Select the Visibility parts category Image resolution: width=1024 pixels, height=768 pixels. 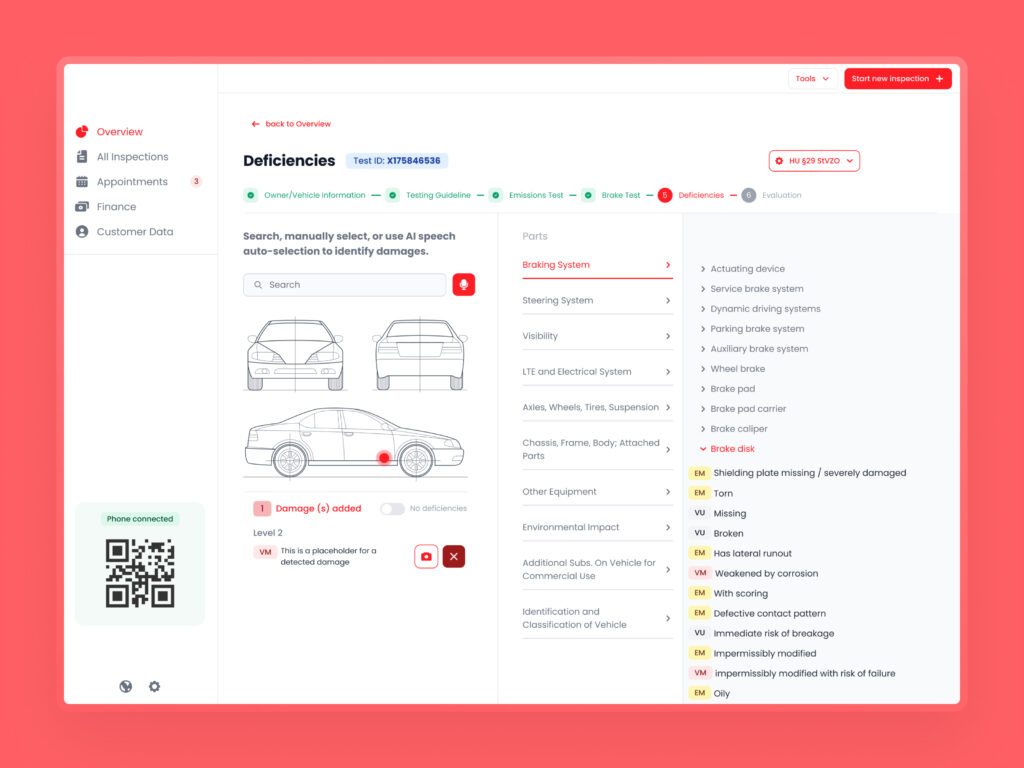596,336
